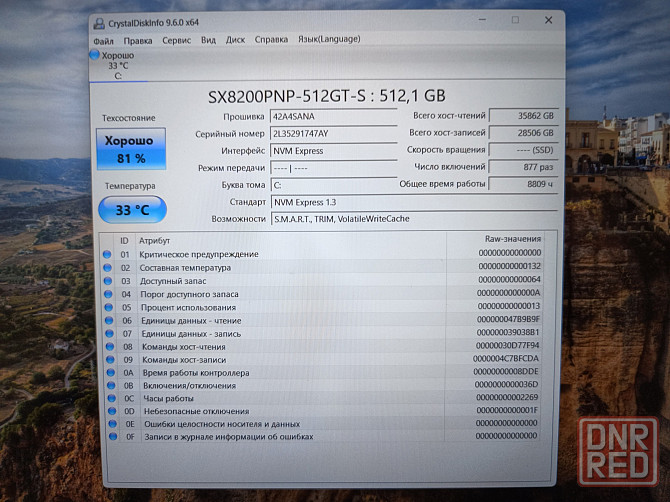Open the Правка menu

(x=138, y=41)
